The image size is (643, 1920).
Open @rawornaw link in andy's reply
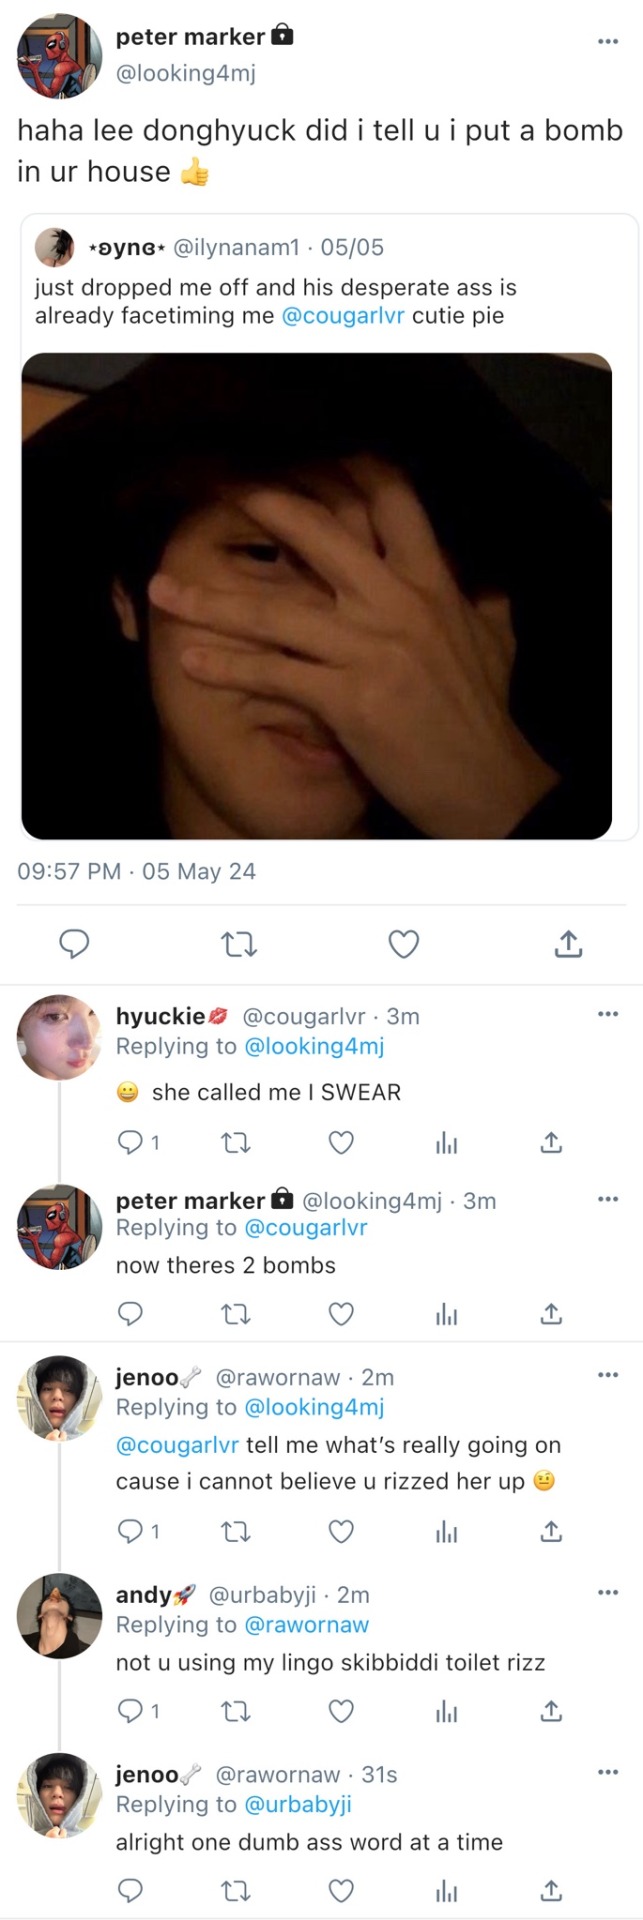306,1625
